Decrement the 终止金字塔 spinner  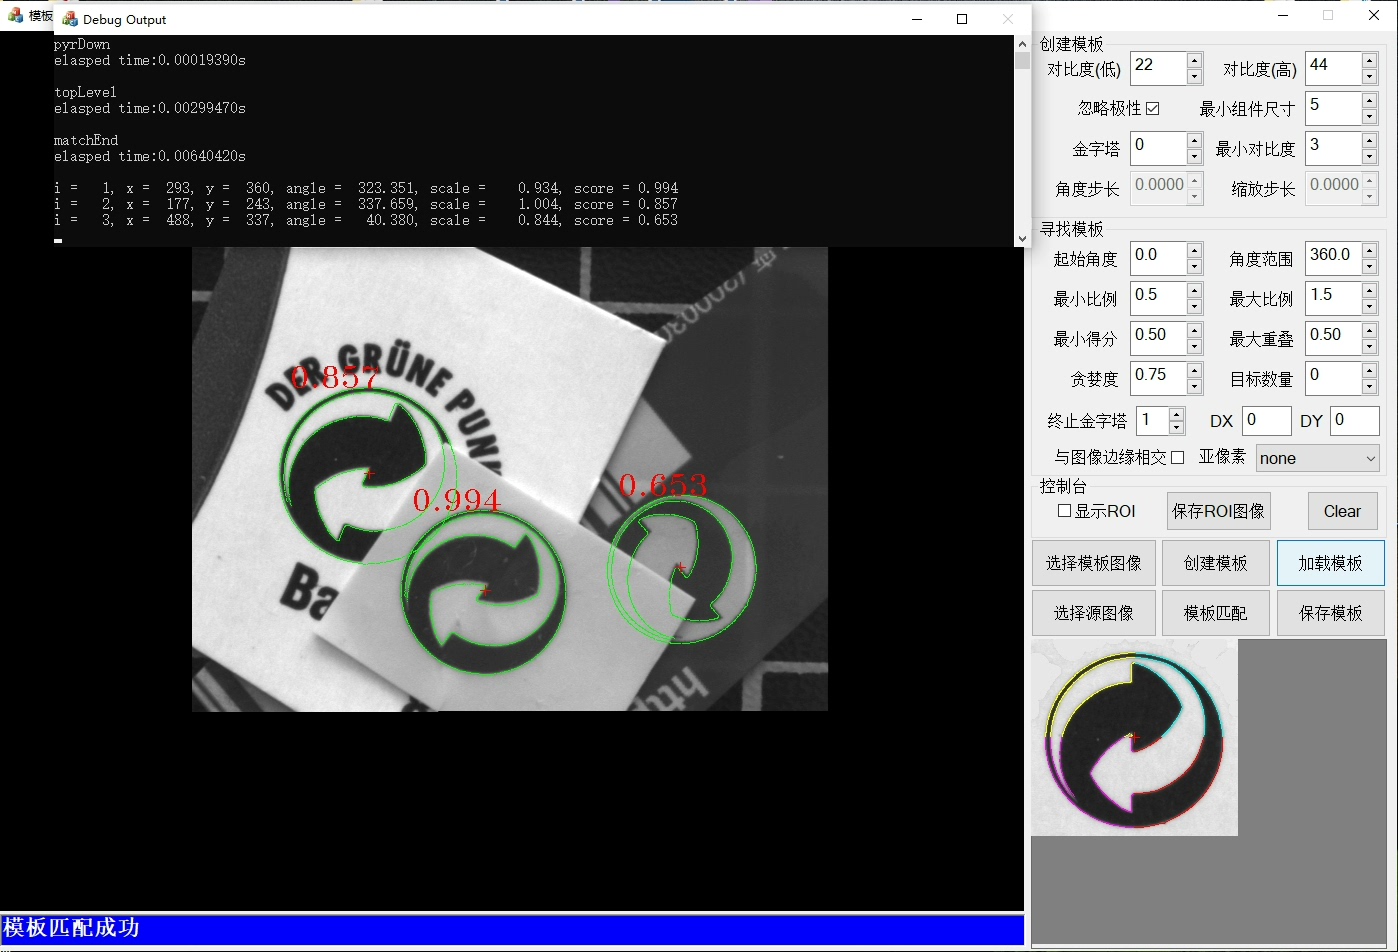(1176, 428)
